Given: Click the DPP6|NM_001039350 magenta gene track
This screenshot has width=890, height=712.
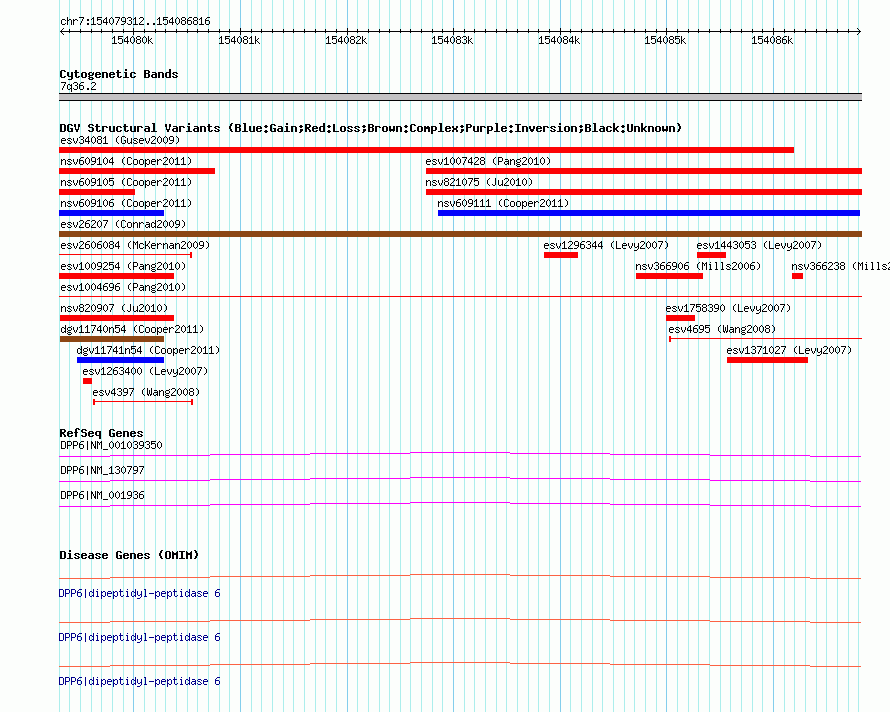Looking at the screenshot, I should pos(460,454).
